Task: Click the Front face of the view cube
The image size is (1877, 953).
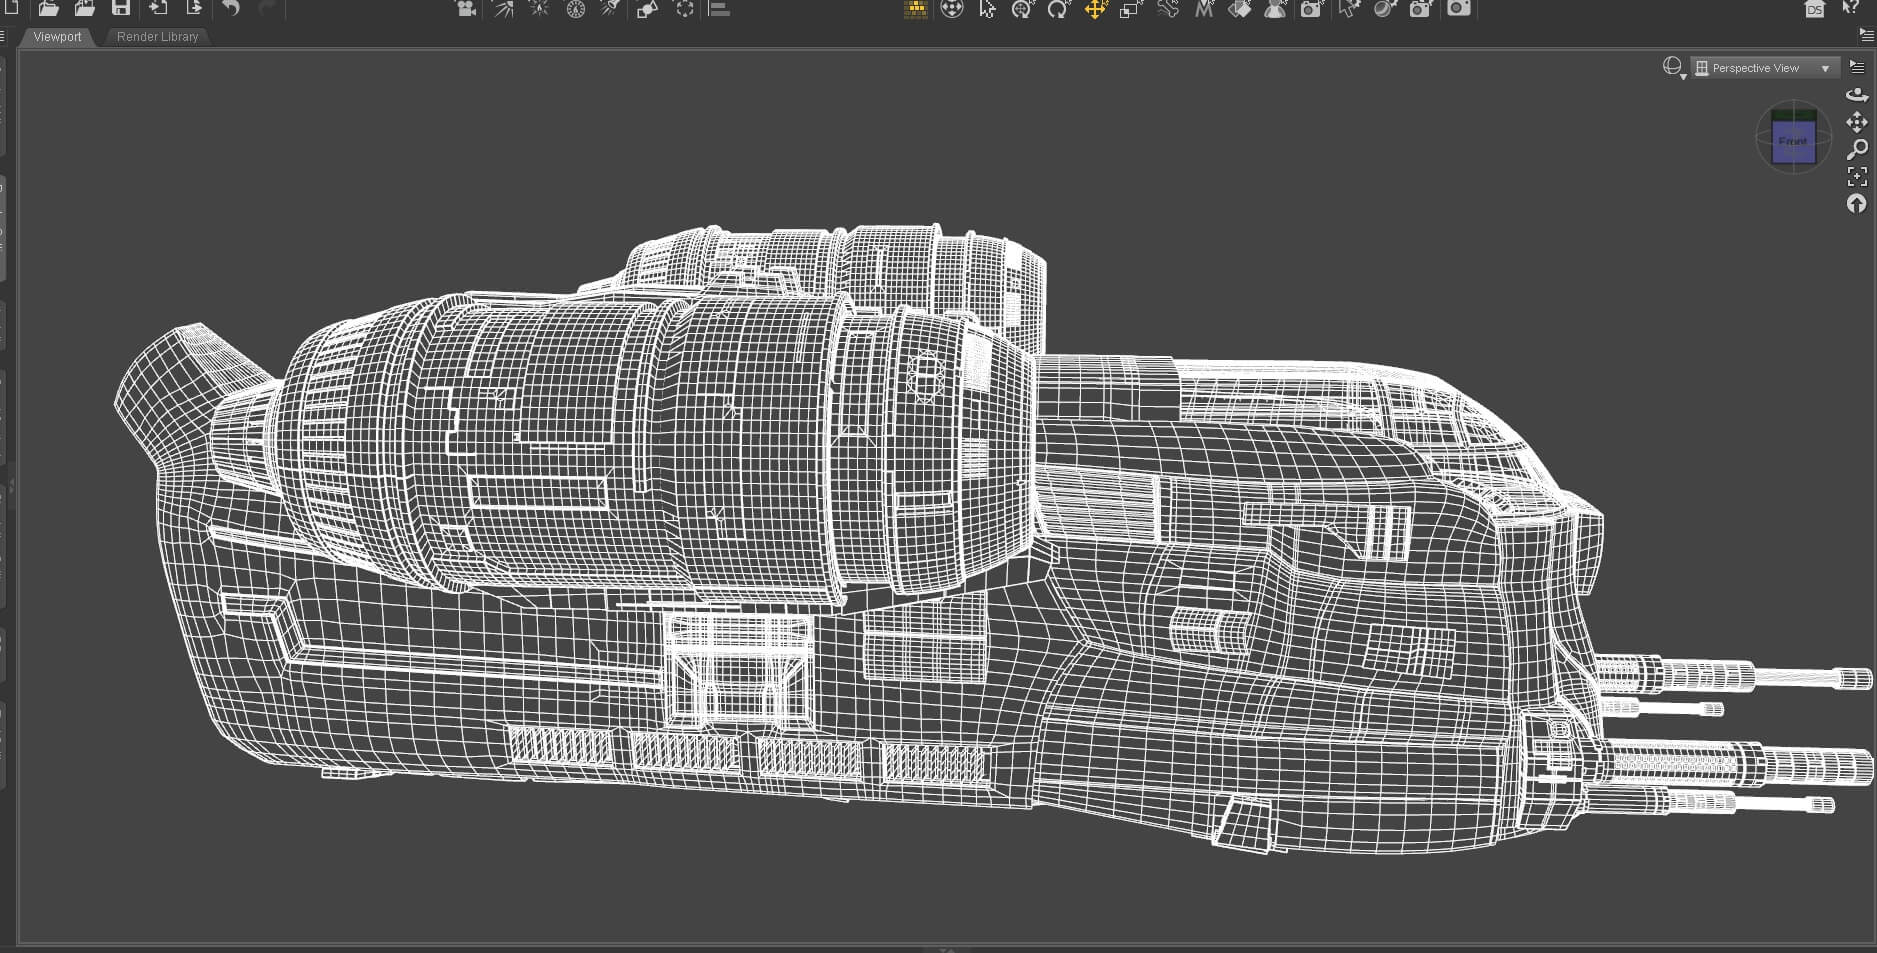Action: tap(1793, 142)
